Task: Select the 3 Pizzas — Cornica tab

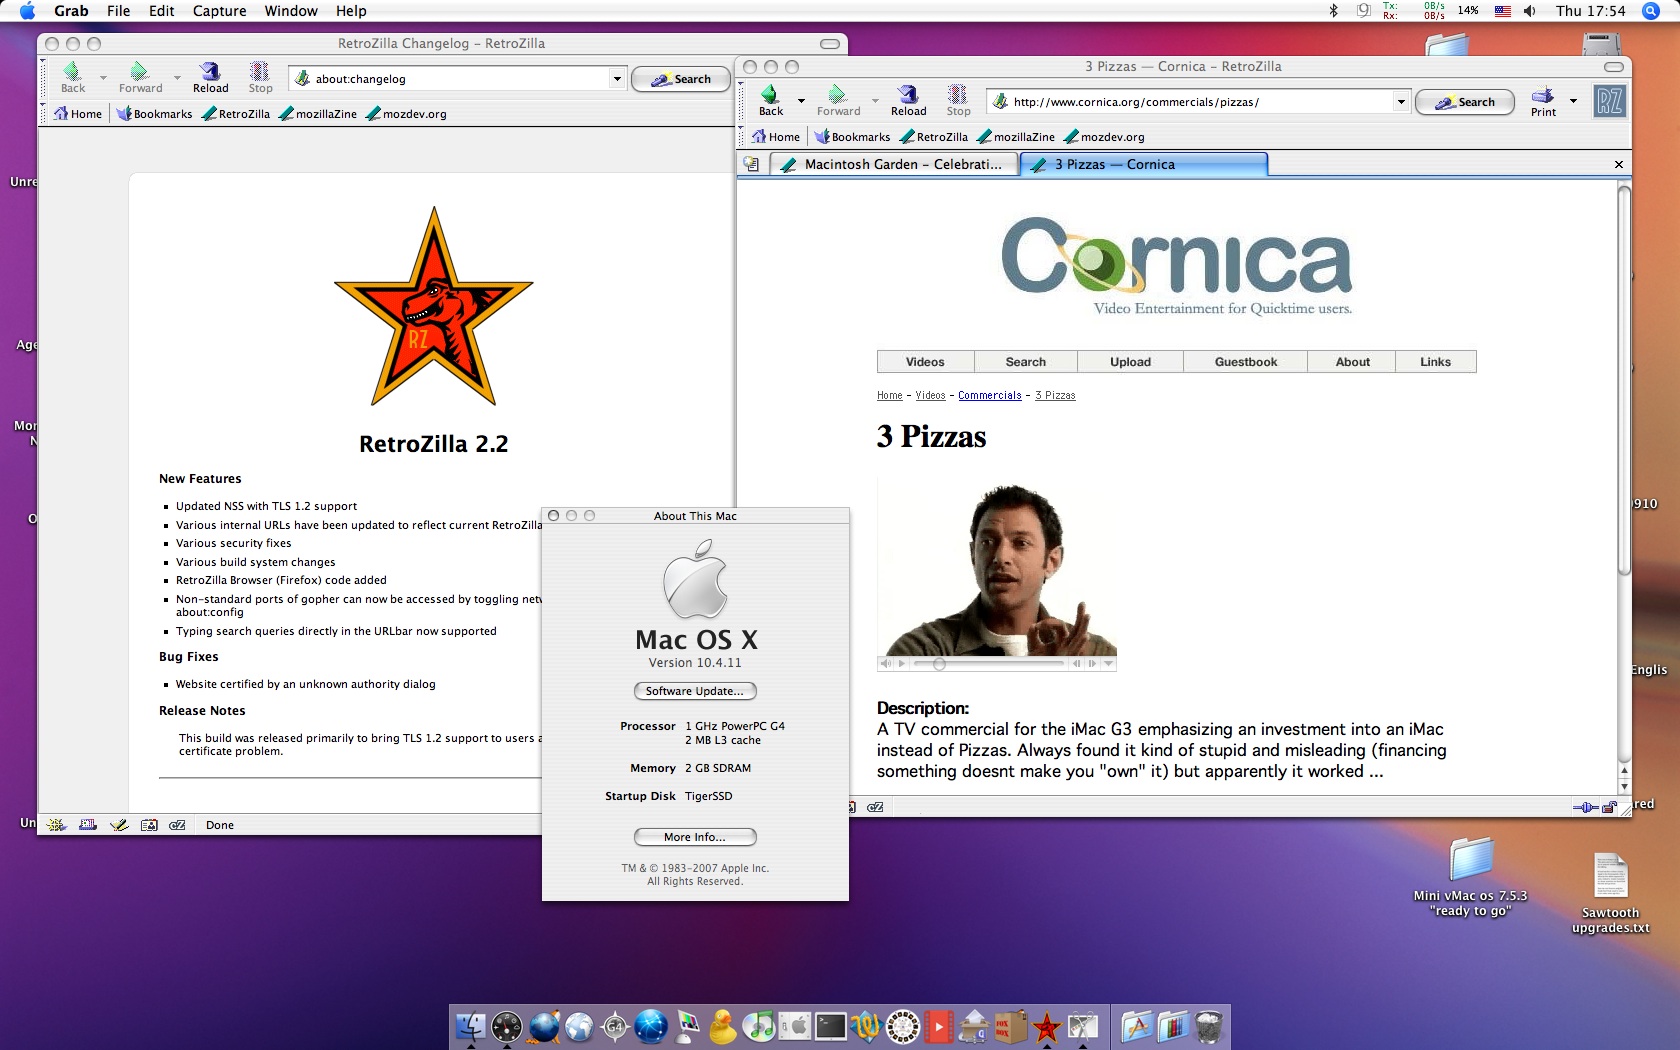Action: tap(1143, 164)
